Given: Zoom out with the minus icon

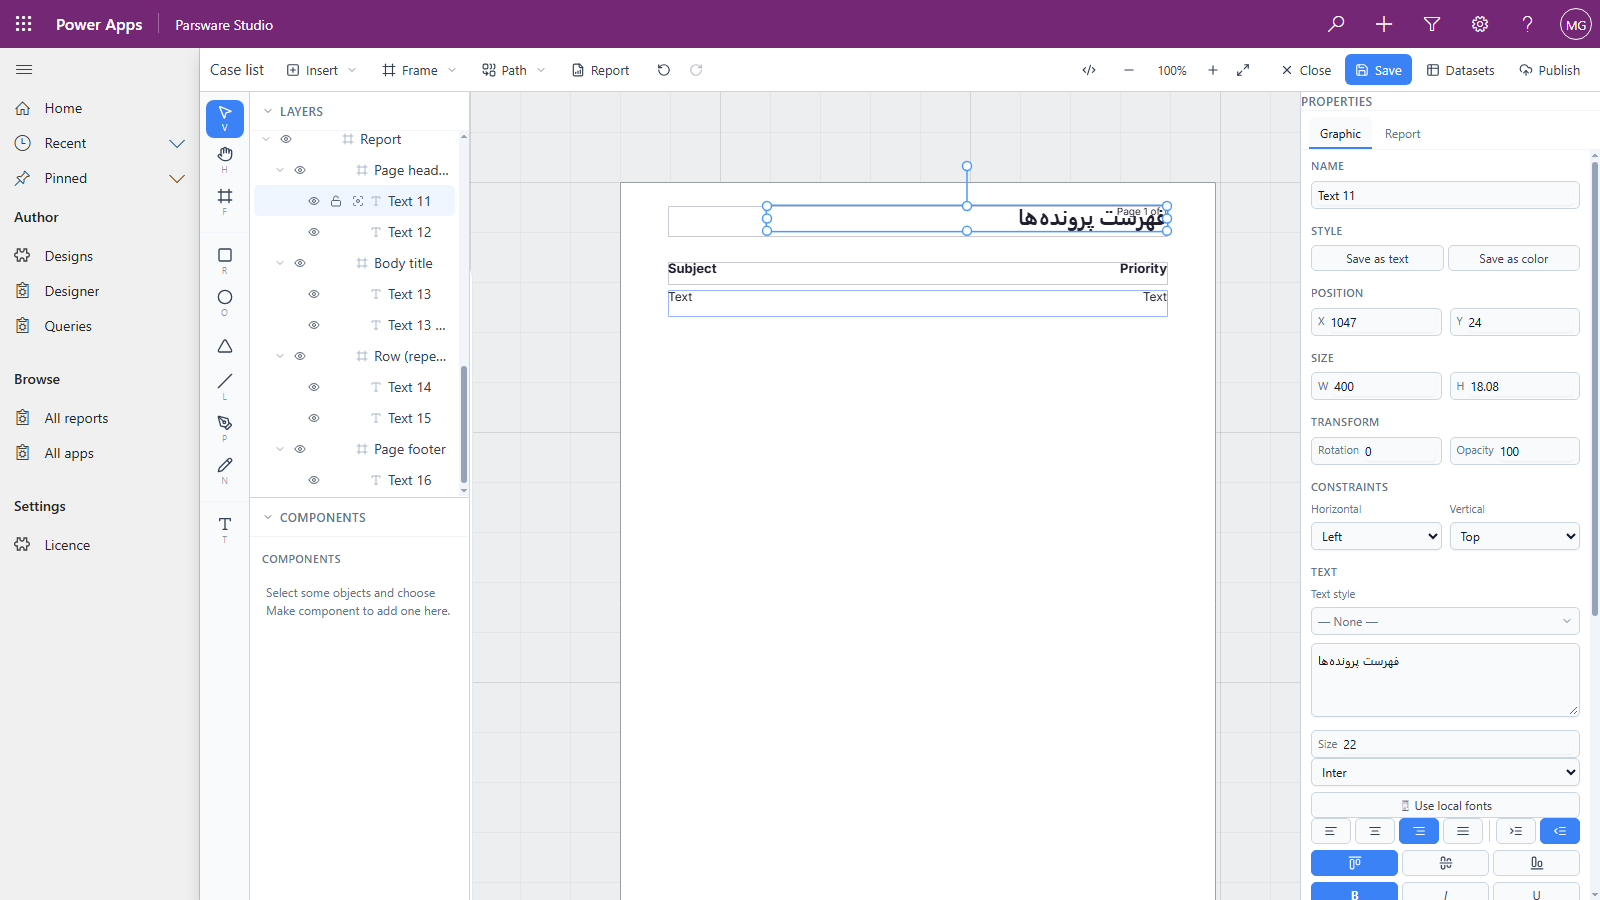Looking at the screenshot, I should pyautogui.click(x=1129, y=70).
